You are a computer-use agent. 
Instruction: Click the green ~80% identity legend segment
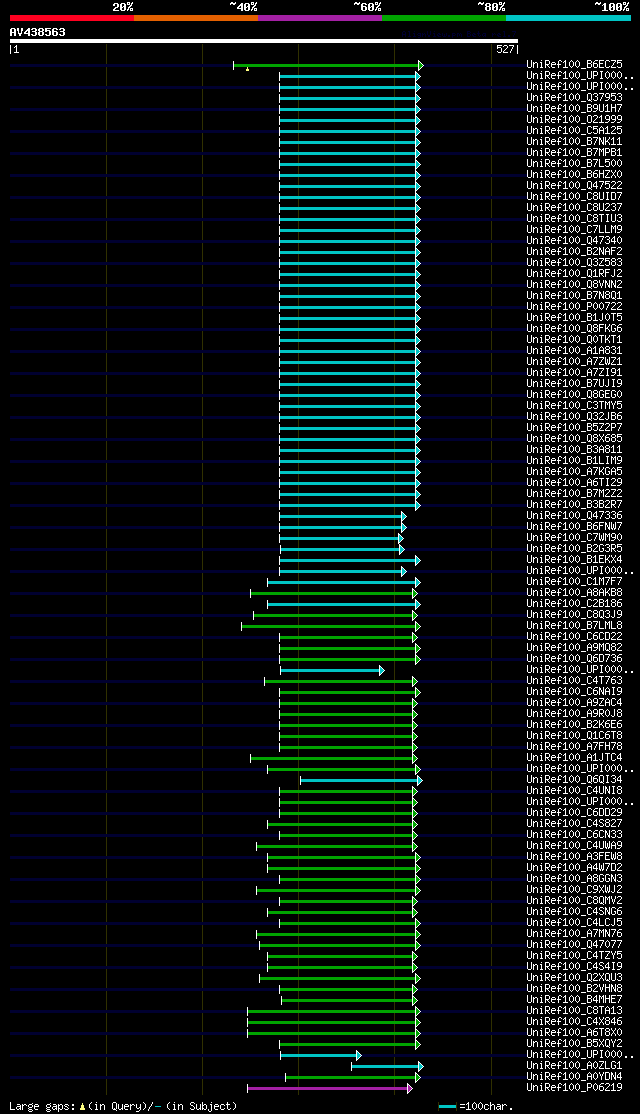point(444,17)
